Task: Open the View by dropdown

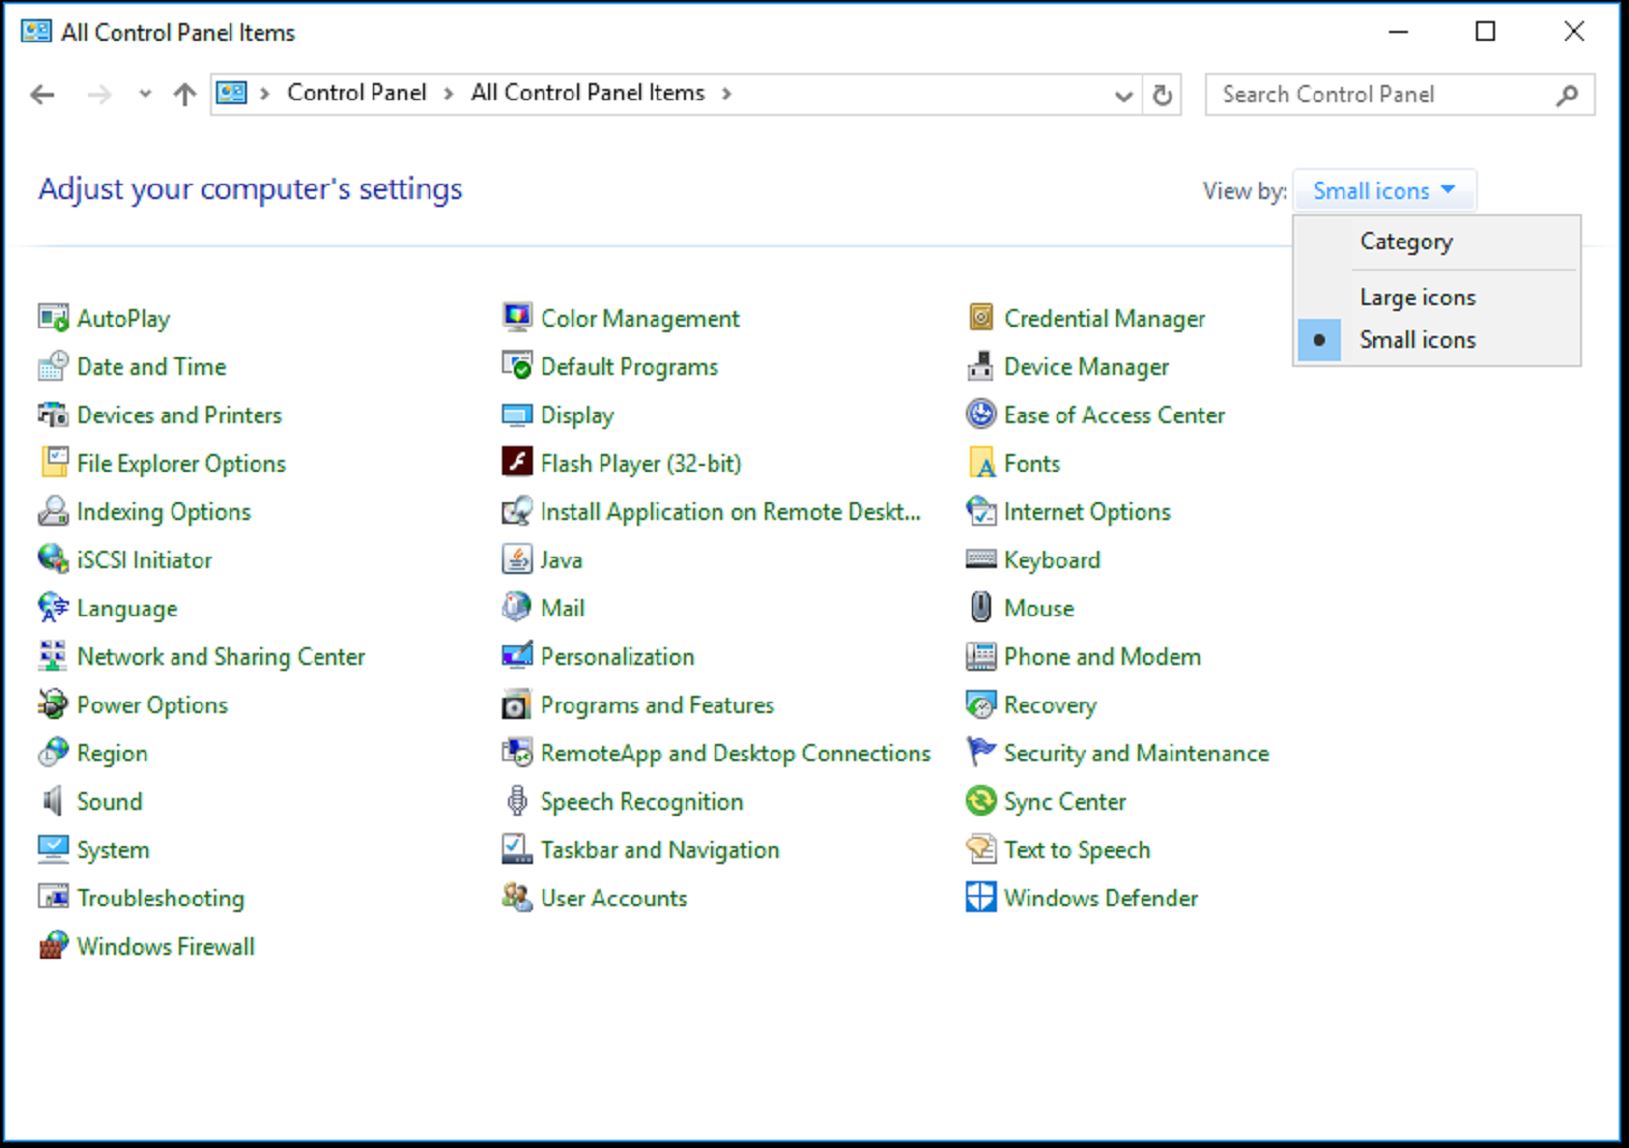Action: [1385, 190]
